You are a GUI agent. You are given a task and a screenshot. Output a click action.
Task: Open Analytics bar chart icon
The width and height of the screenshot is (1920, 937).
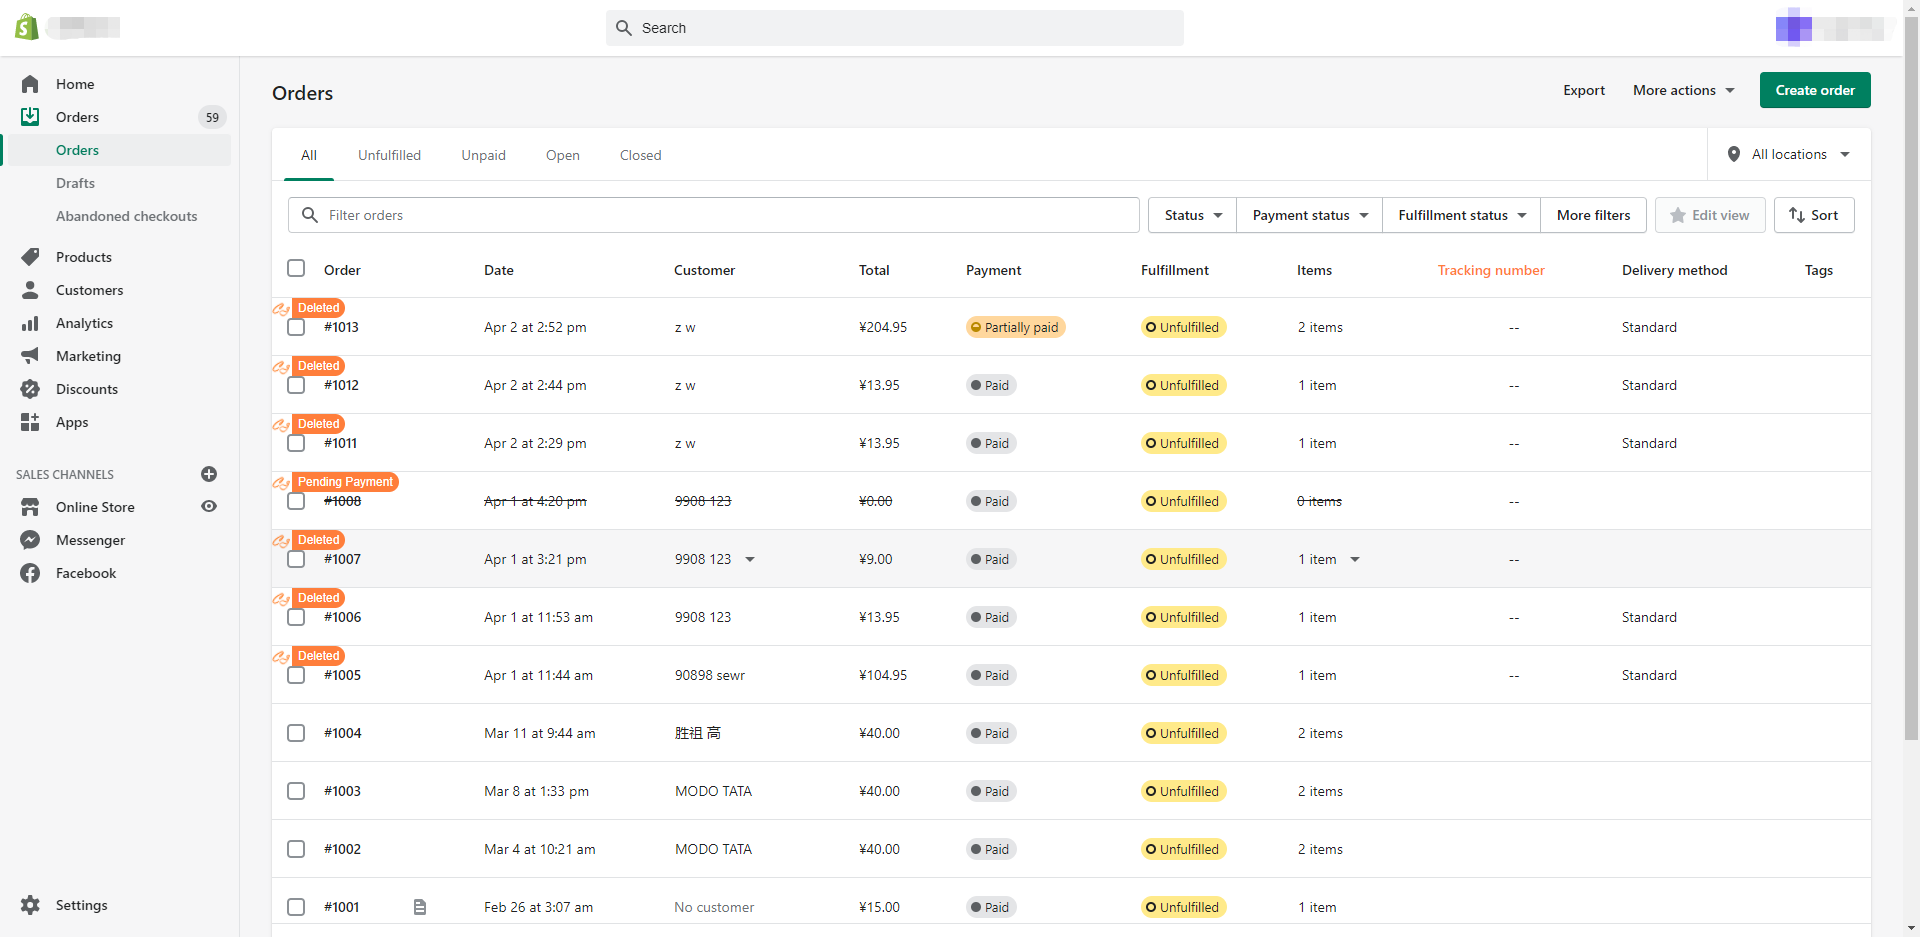tap(30, 323)
